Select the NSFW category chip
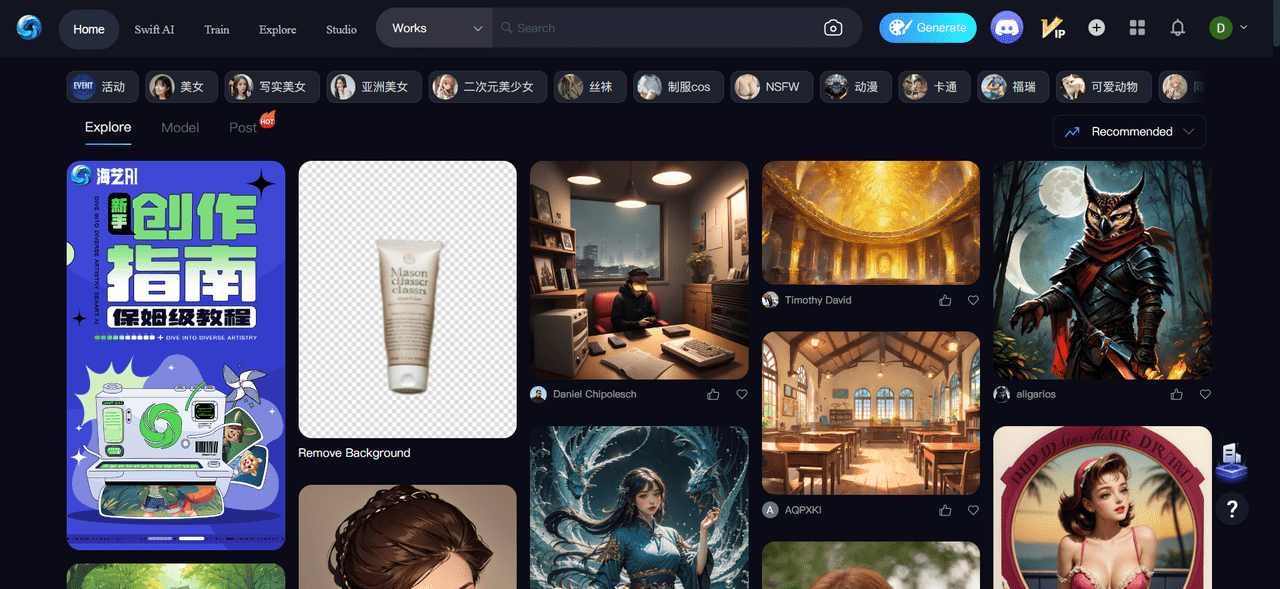 pos(771,87)
